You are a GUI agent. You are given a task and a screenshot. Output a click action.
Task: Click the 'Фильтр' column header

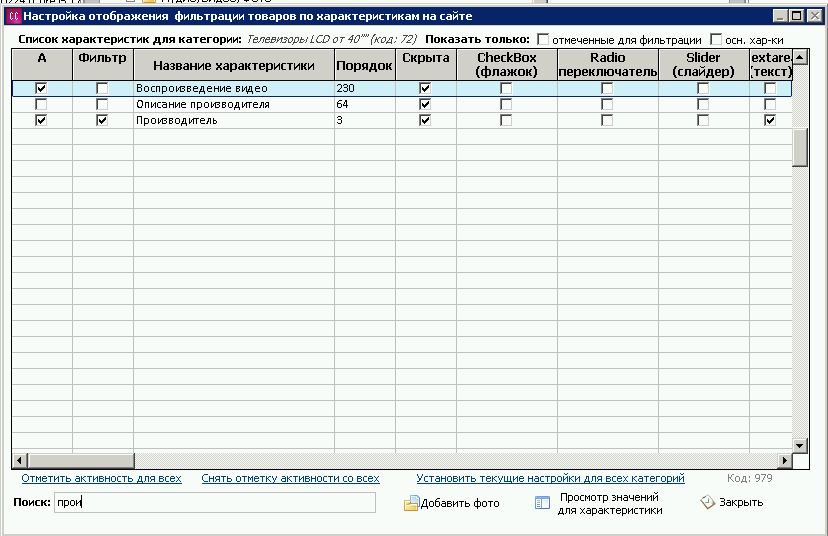pos(103,64)
